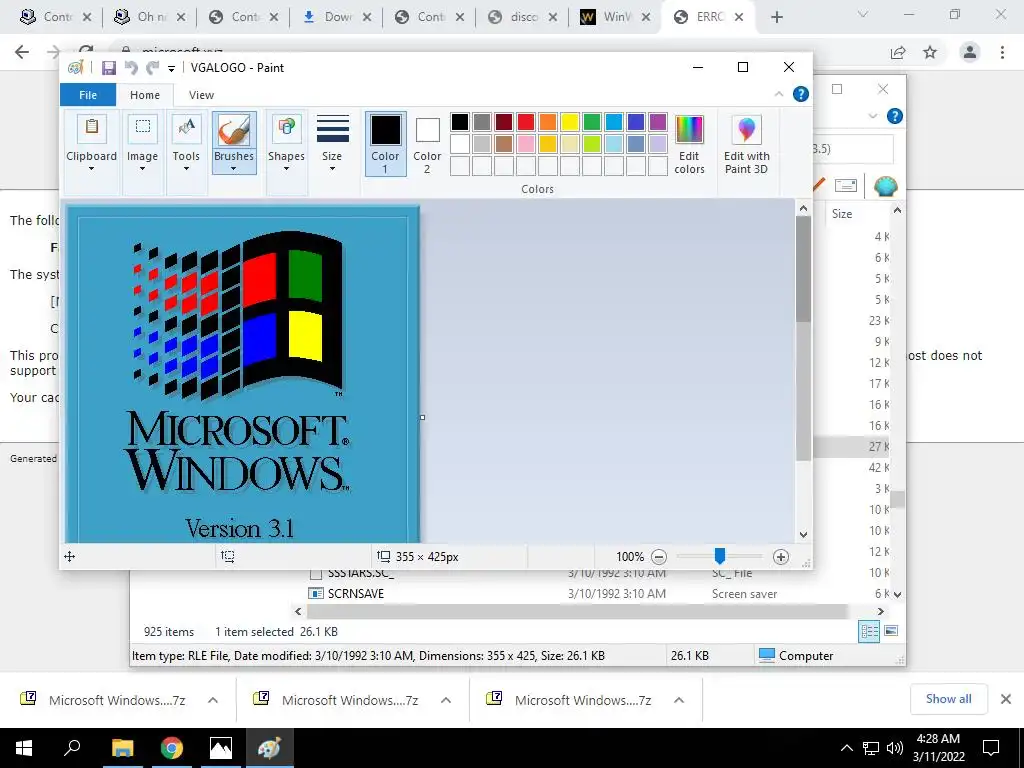Click the canvas right-edge resize handle
Viewport: 1024px width, 768px height.
click(x=423, y=417)
